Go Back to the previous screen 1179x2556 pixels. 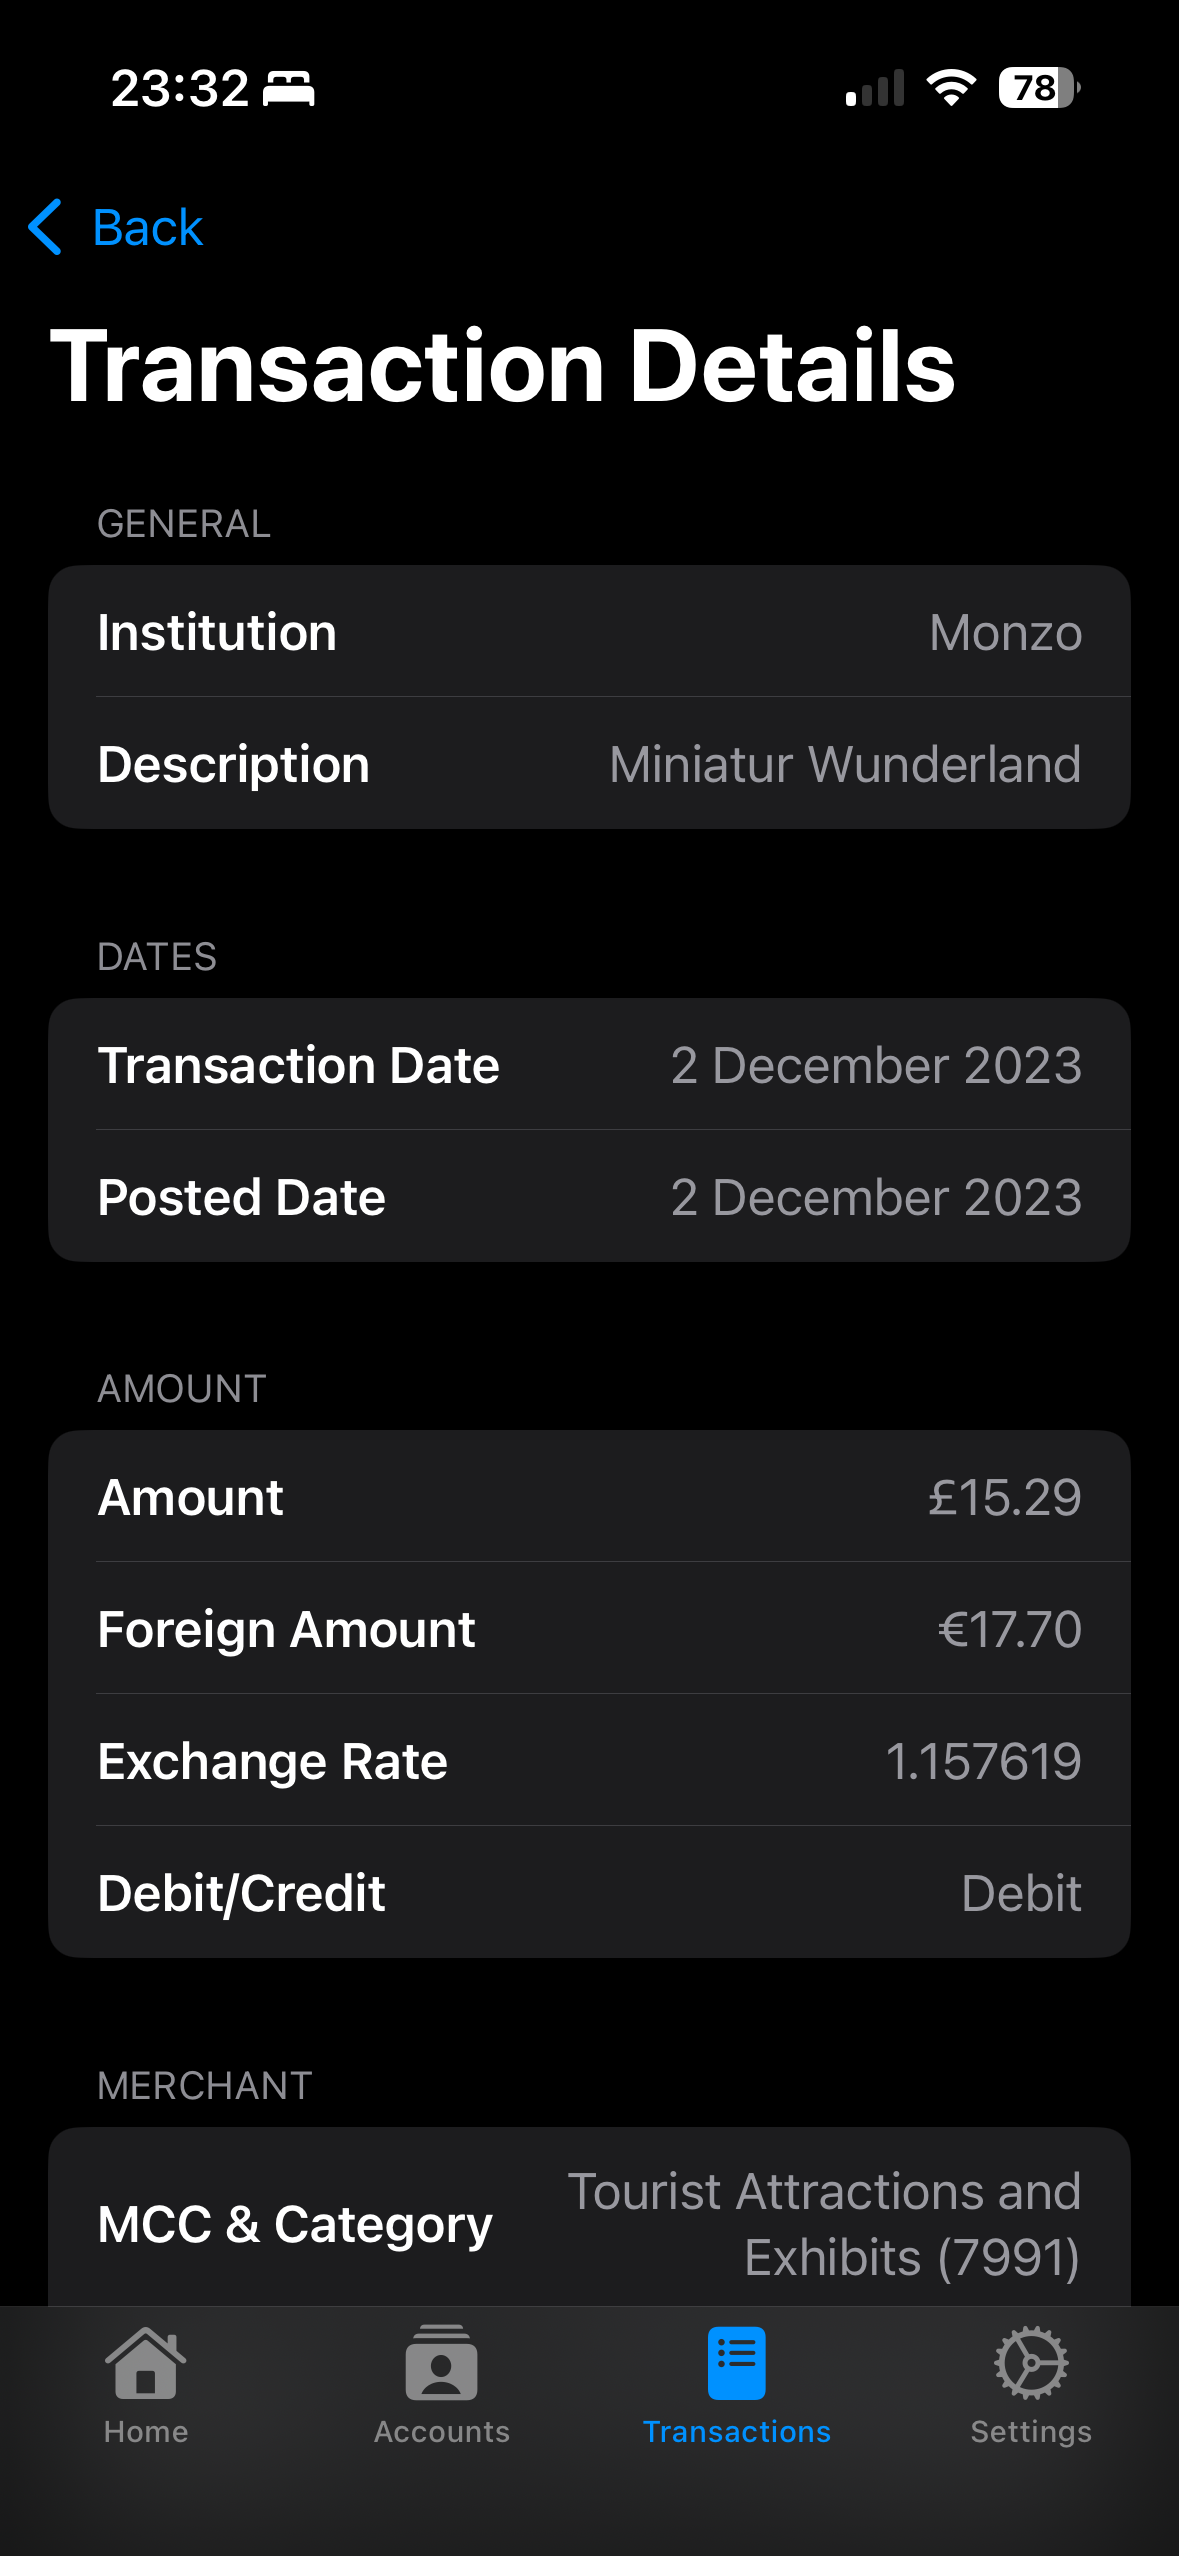coord(148,228)
